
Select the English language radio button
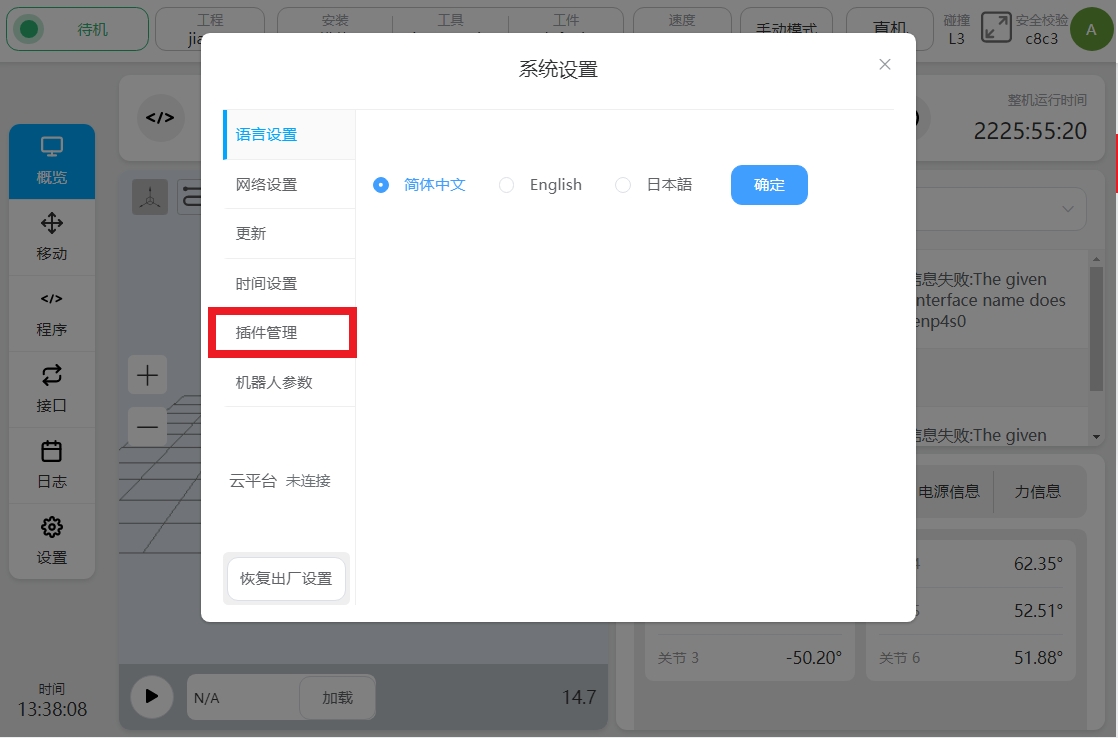pyautogui.click(x=507, y=185)
